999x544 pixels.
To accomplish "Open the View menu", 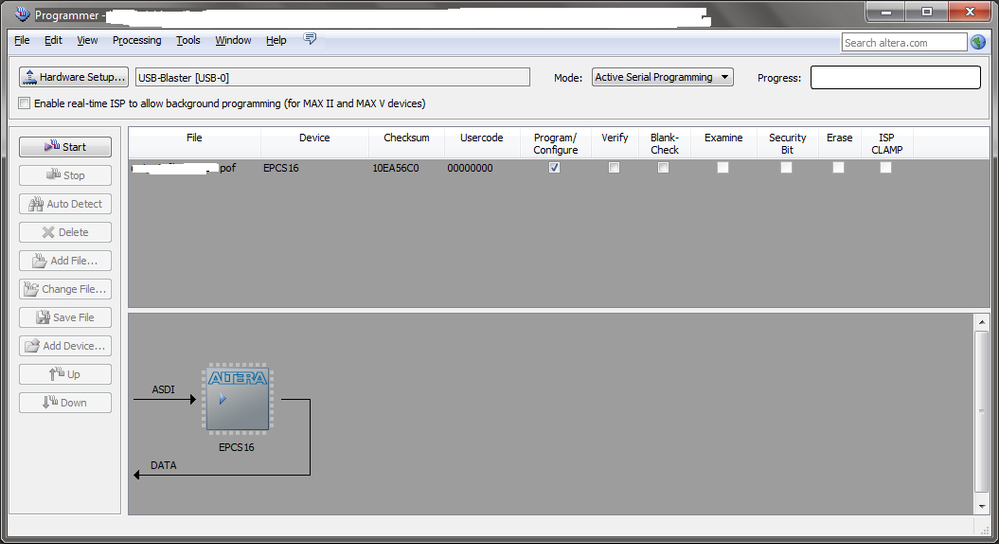I will point(87,40).
